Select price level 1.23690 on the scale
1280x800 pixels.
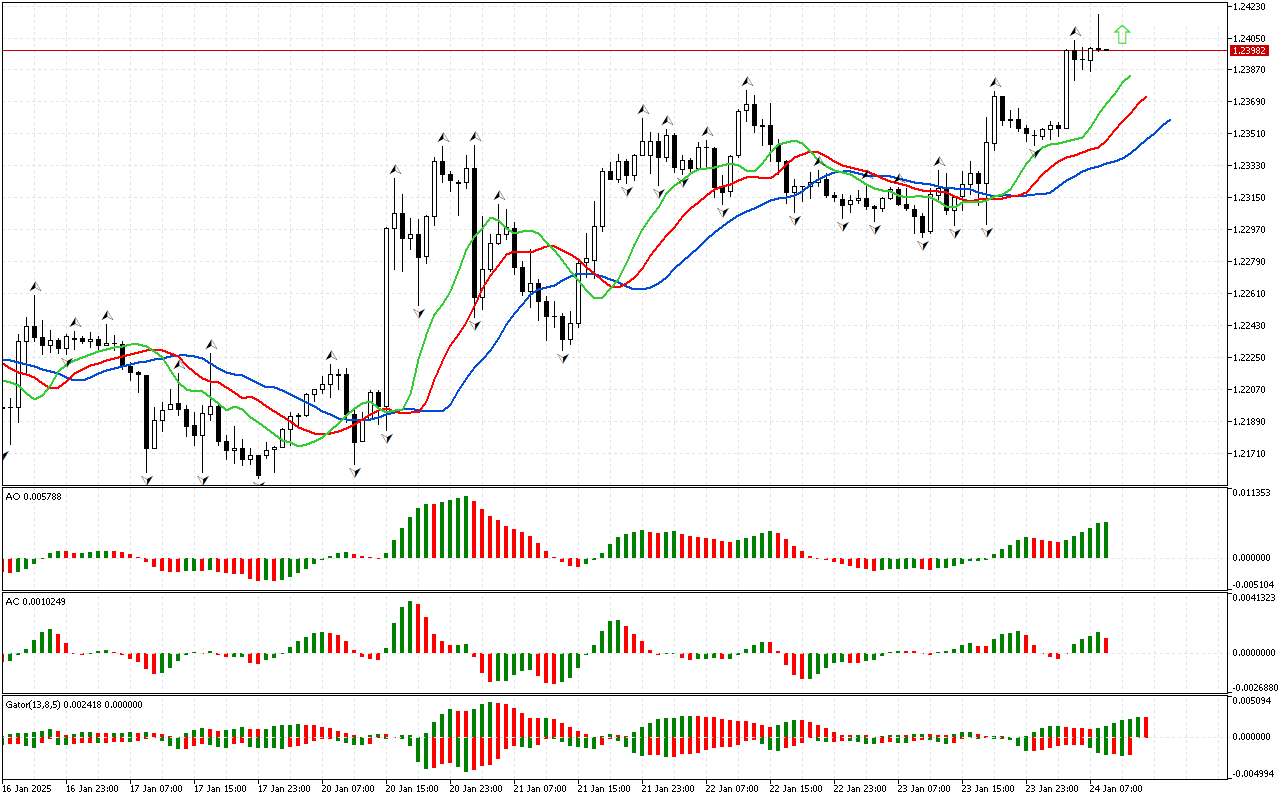(1248, 101)
